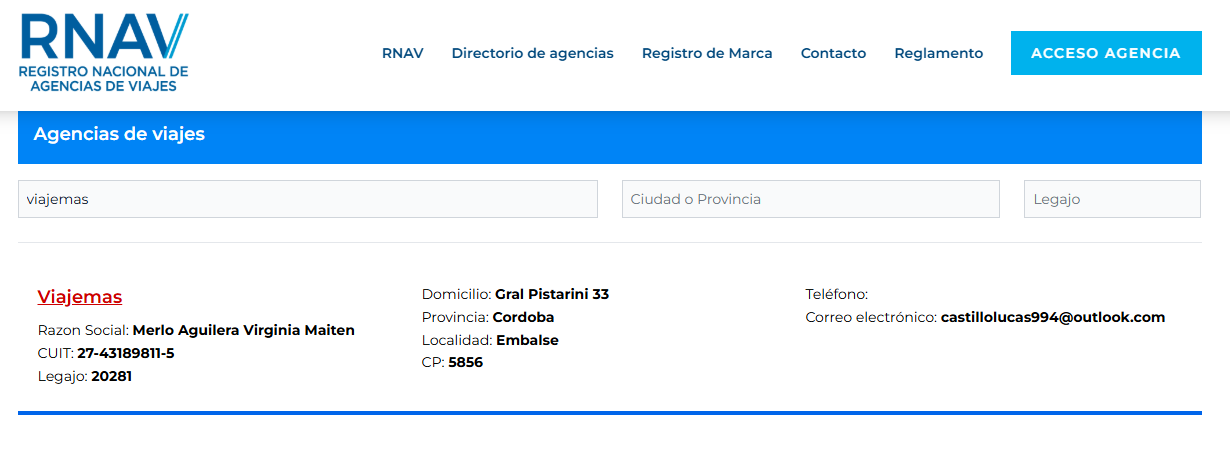Click the Legajo number 20281 in the result
The image size is (1230, 449).
click(111, 376)
